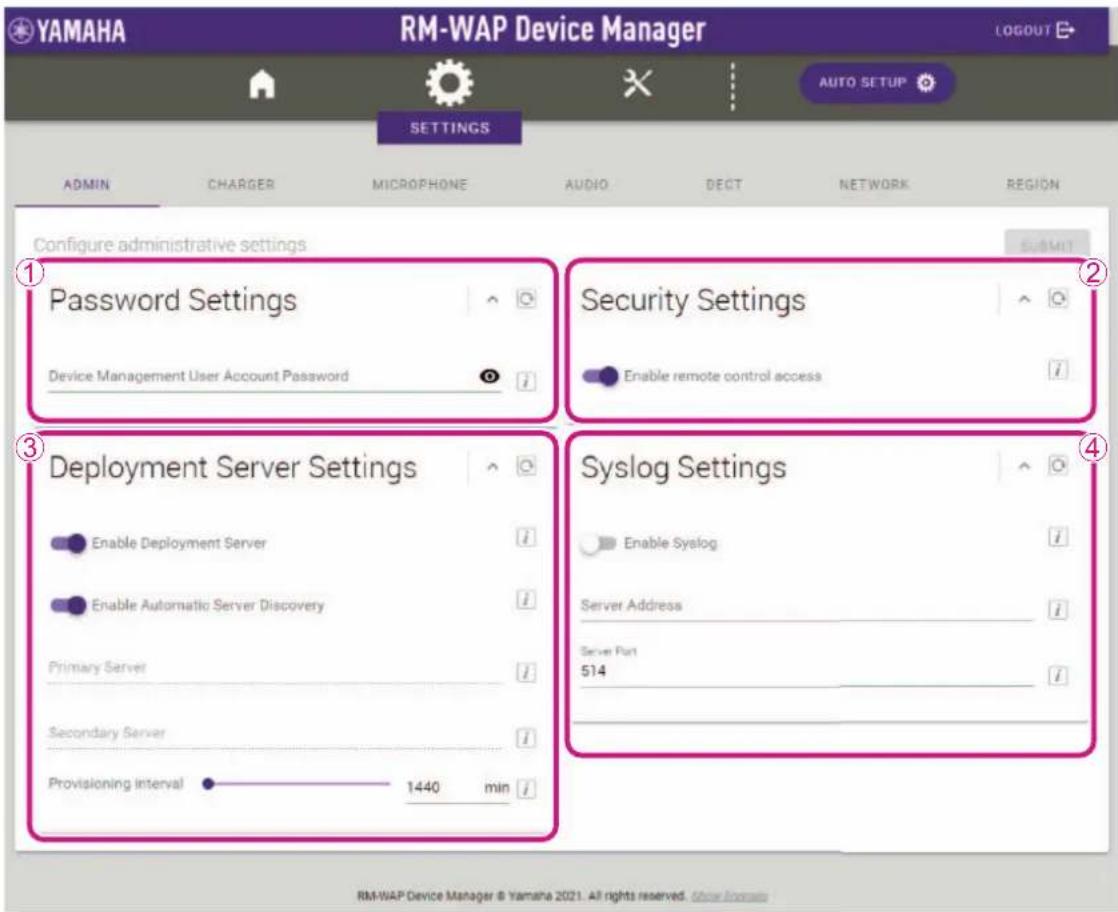Screen dimensions: 1118x912
Task: Reveal password with the eye icon
Action: [x=490, y=376]
